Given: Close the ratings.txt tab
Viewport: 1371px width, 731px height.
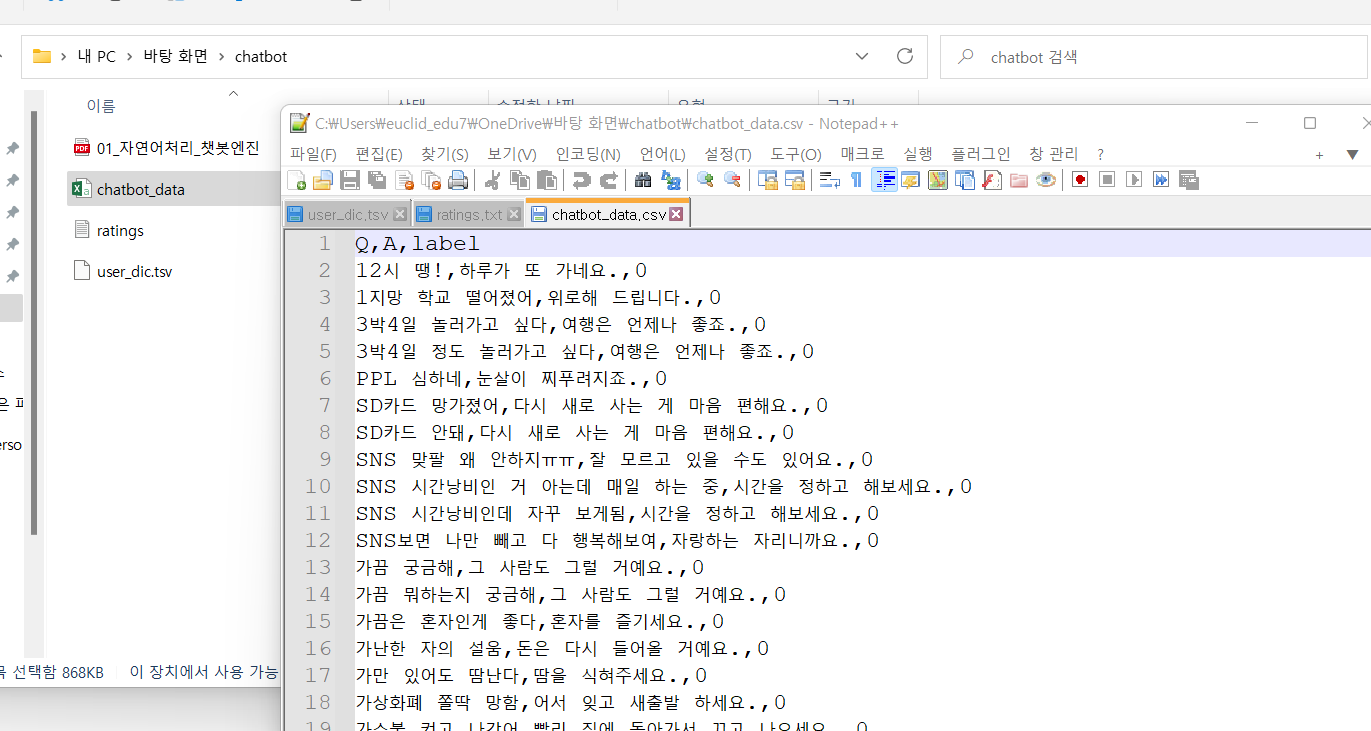Looking at the screenshot, I should pyautogui.click(x=515, y=215).
